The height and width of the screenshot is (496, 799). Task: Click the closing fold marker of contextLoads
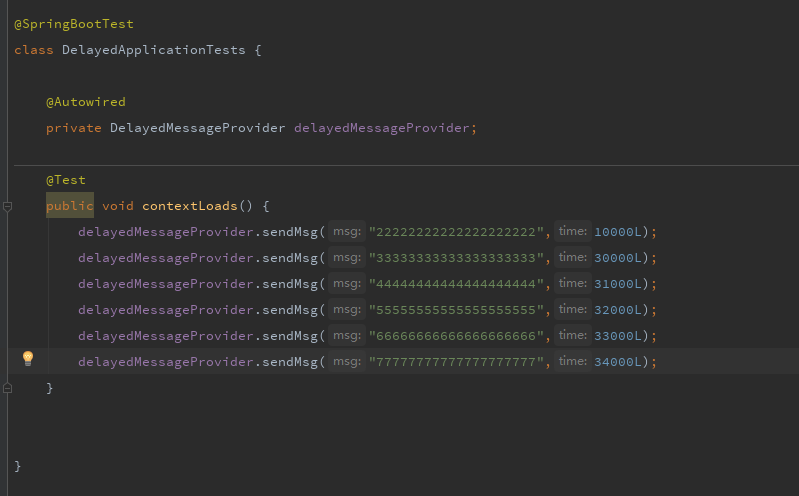[8, 388]
